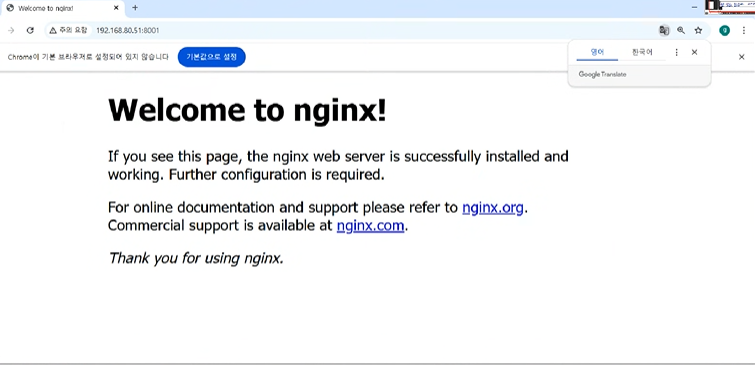Select the Welcome to nginx! tab
The height and width of the screenshot is (365, 755).
pyautogui.click(x=63, y=9)
